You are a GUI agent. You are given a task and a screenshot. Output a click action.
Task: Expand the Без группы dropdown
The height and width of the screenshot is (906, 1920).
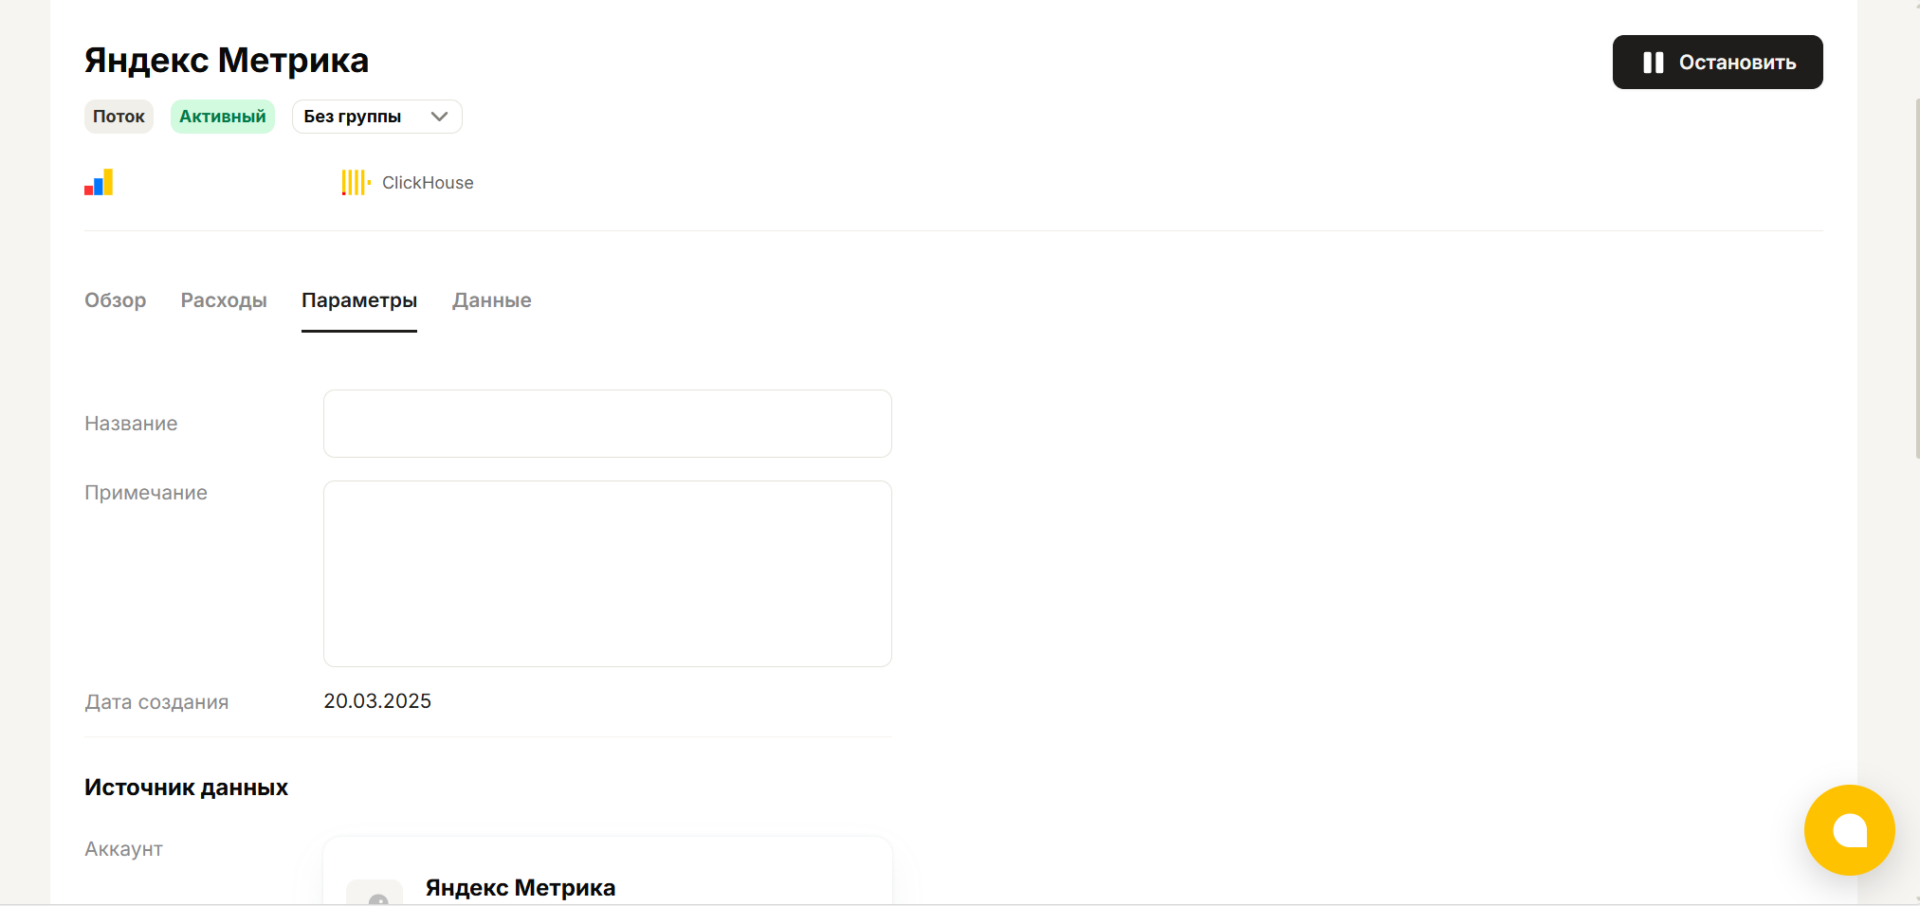click(377, 116)
